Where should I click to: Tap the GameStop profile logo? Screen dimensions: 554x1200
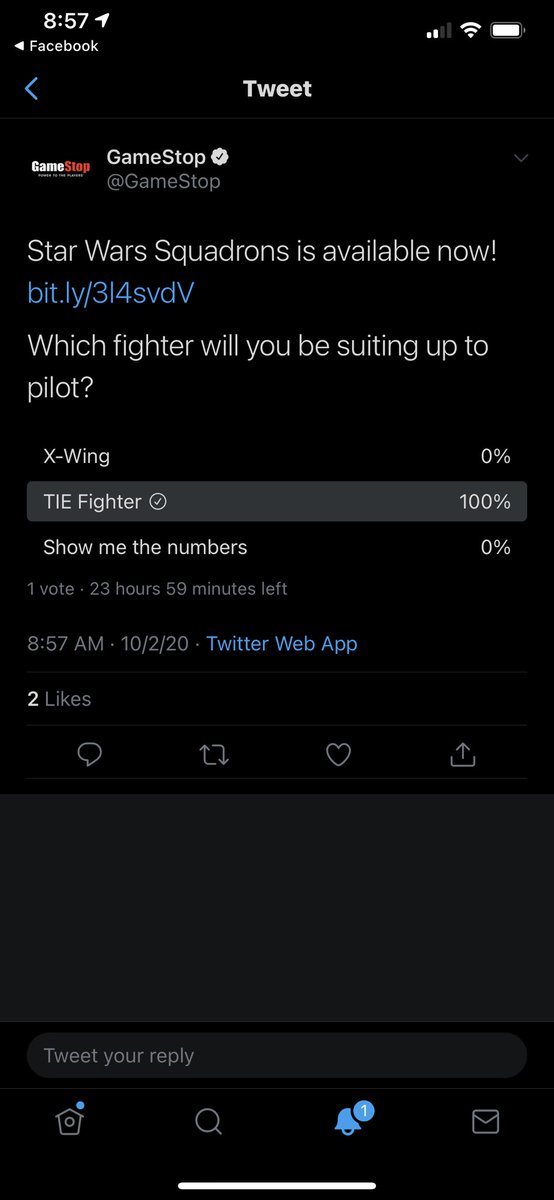pyautogui.click(x=60, y=166)
